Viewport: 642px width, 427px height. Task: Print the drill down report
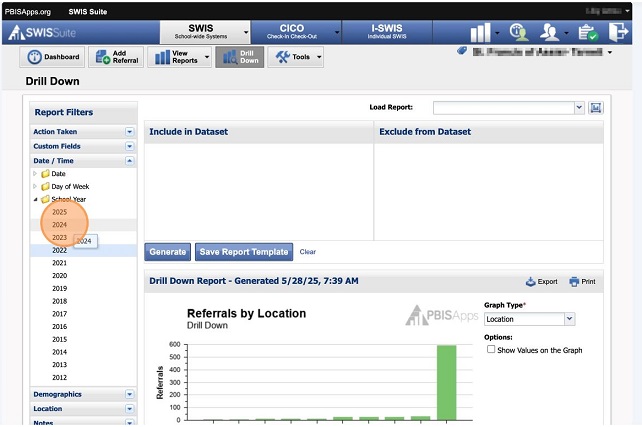pos(582,282)
